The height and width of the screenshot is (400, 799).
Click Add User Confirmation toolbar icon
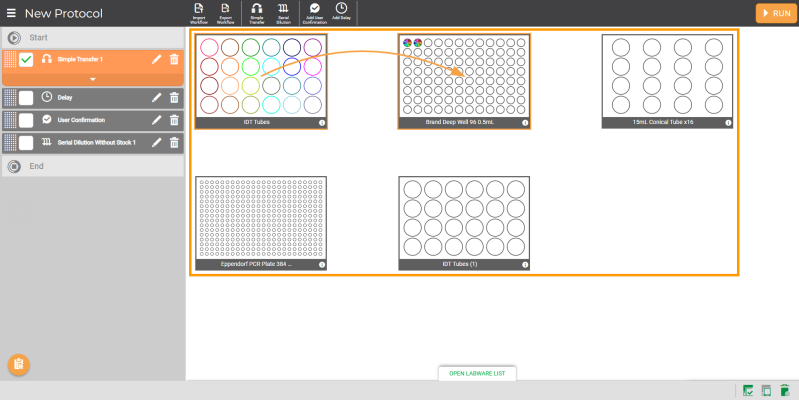[x=315, y=11]
